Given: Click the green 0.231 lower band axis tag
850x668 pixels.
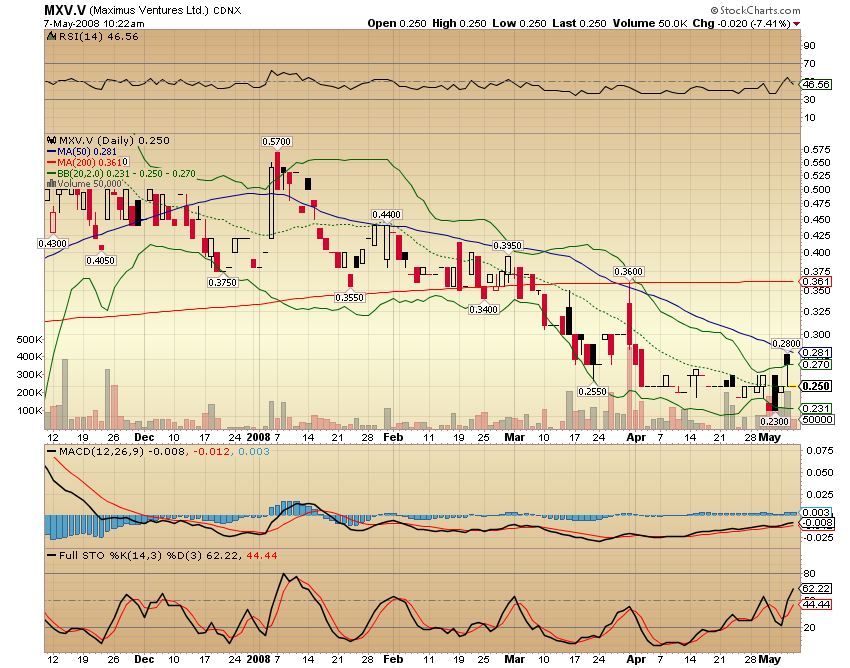Looking at the screenshot, I should click(x=816, y=408).
